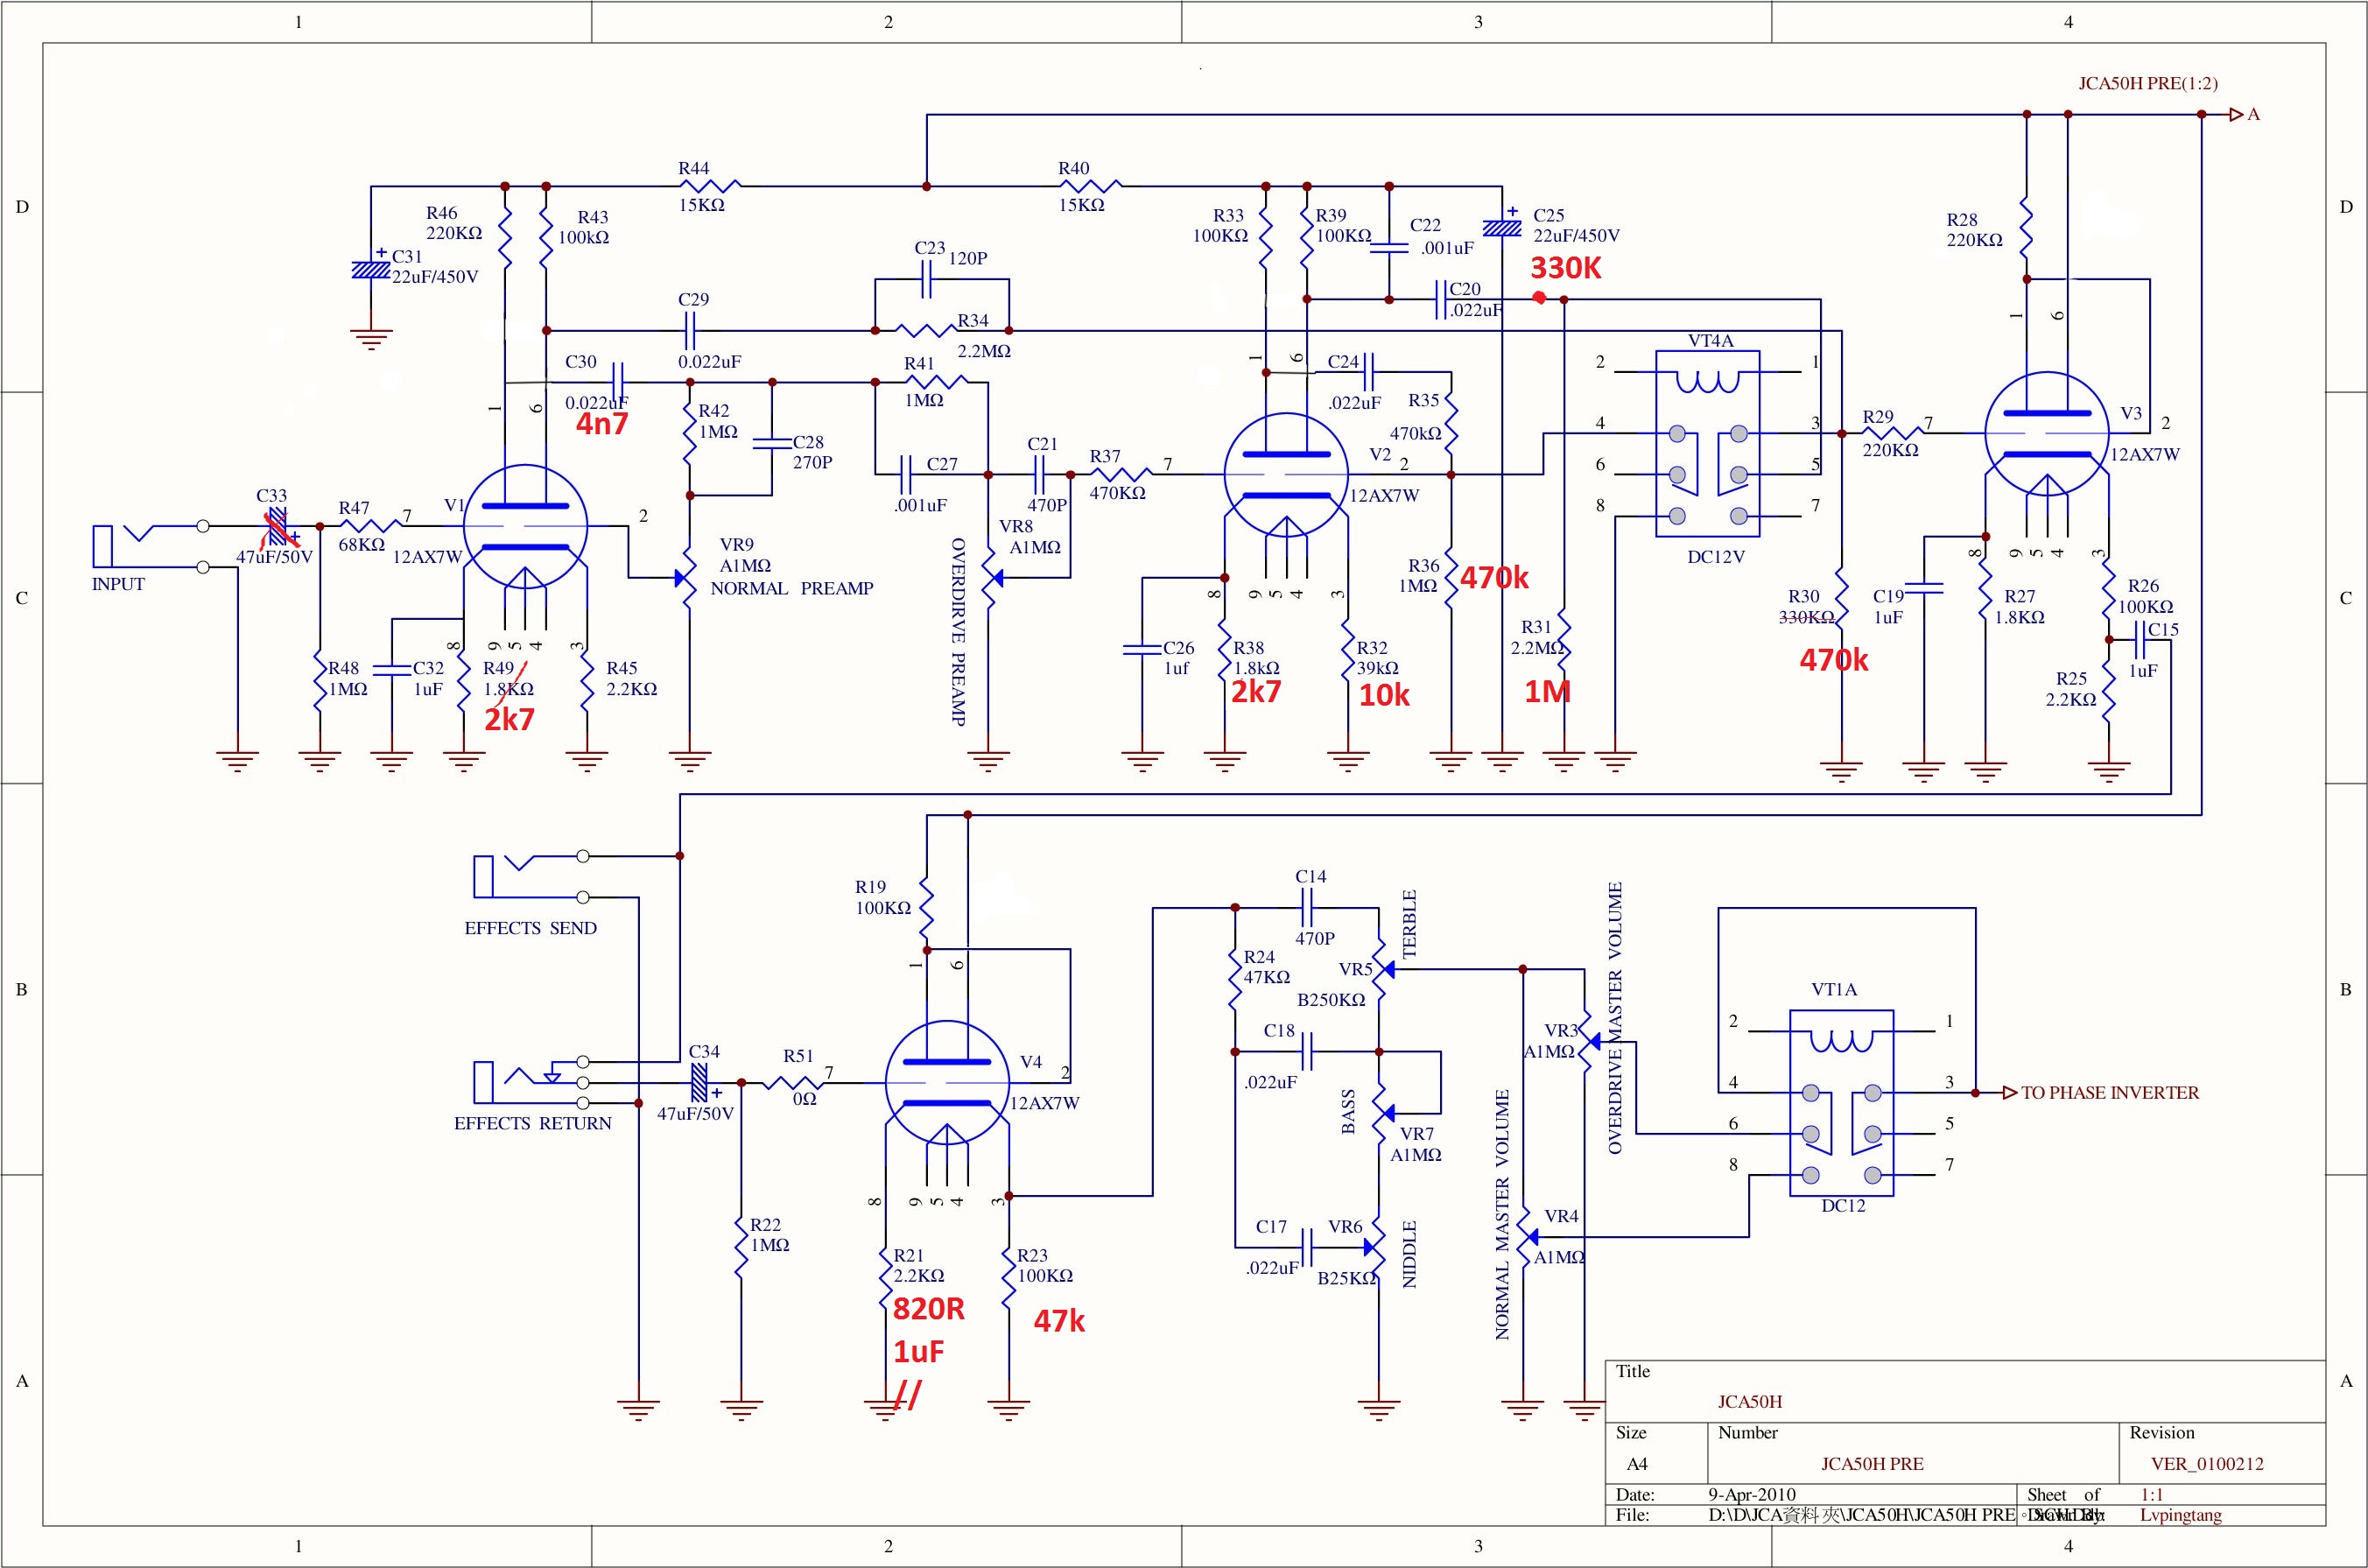Click the VR9 NORMAL PREAMP potentiometer
Image resolution: width=2368 pixels, height=1568 pixels.
[x=688, y=578]
